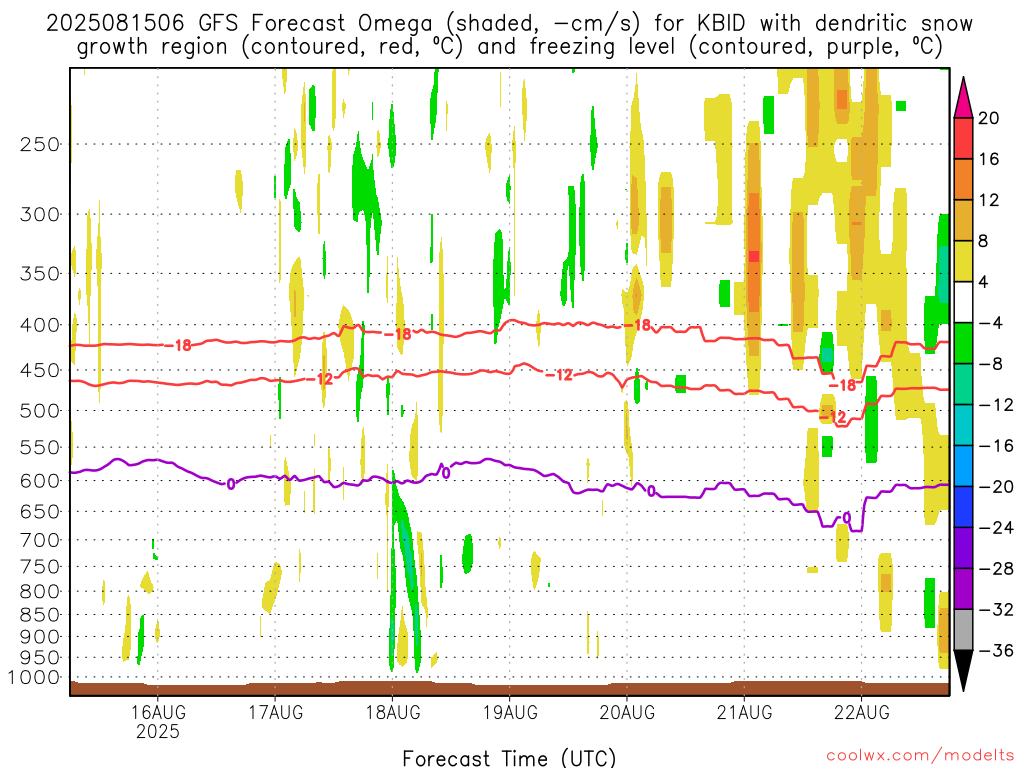Image resolution: width=1024 pixels, height=768 pixels.
Task: Click the -12 red contour label near 17AUG
Action: (321, 379)
